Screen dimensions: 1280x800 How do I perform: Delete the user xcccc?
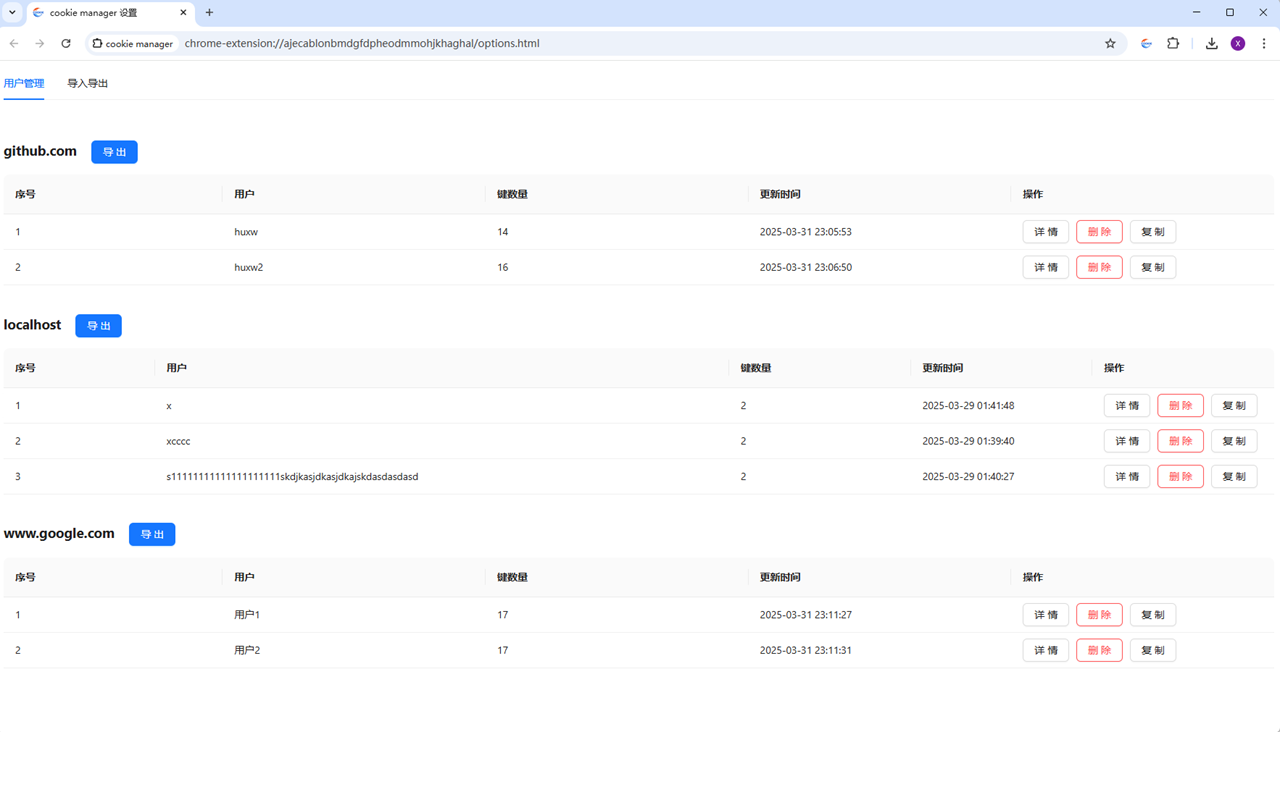tap(1180, 440)
